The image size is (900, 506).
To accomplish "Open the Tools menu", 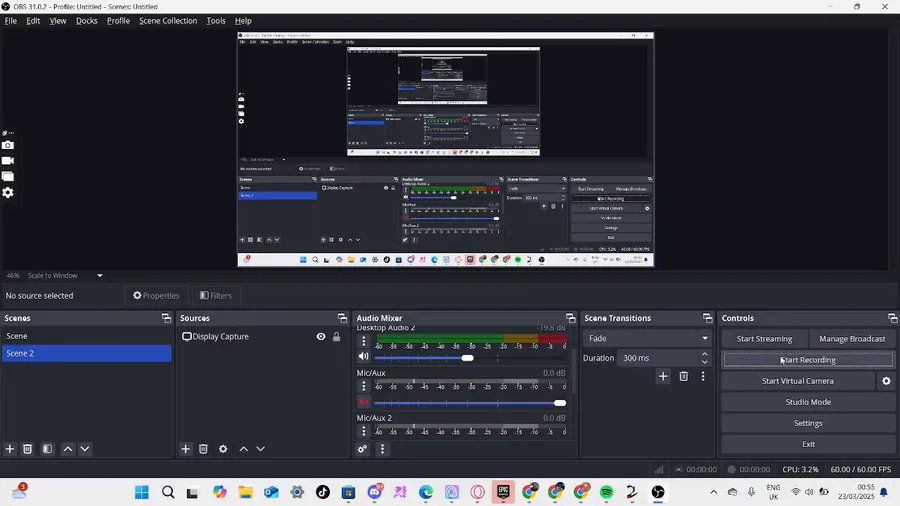I will coord(216,21).
